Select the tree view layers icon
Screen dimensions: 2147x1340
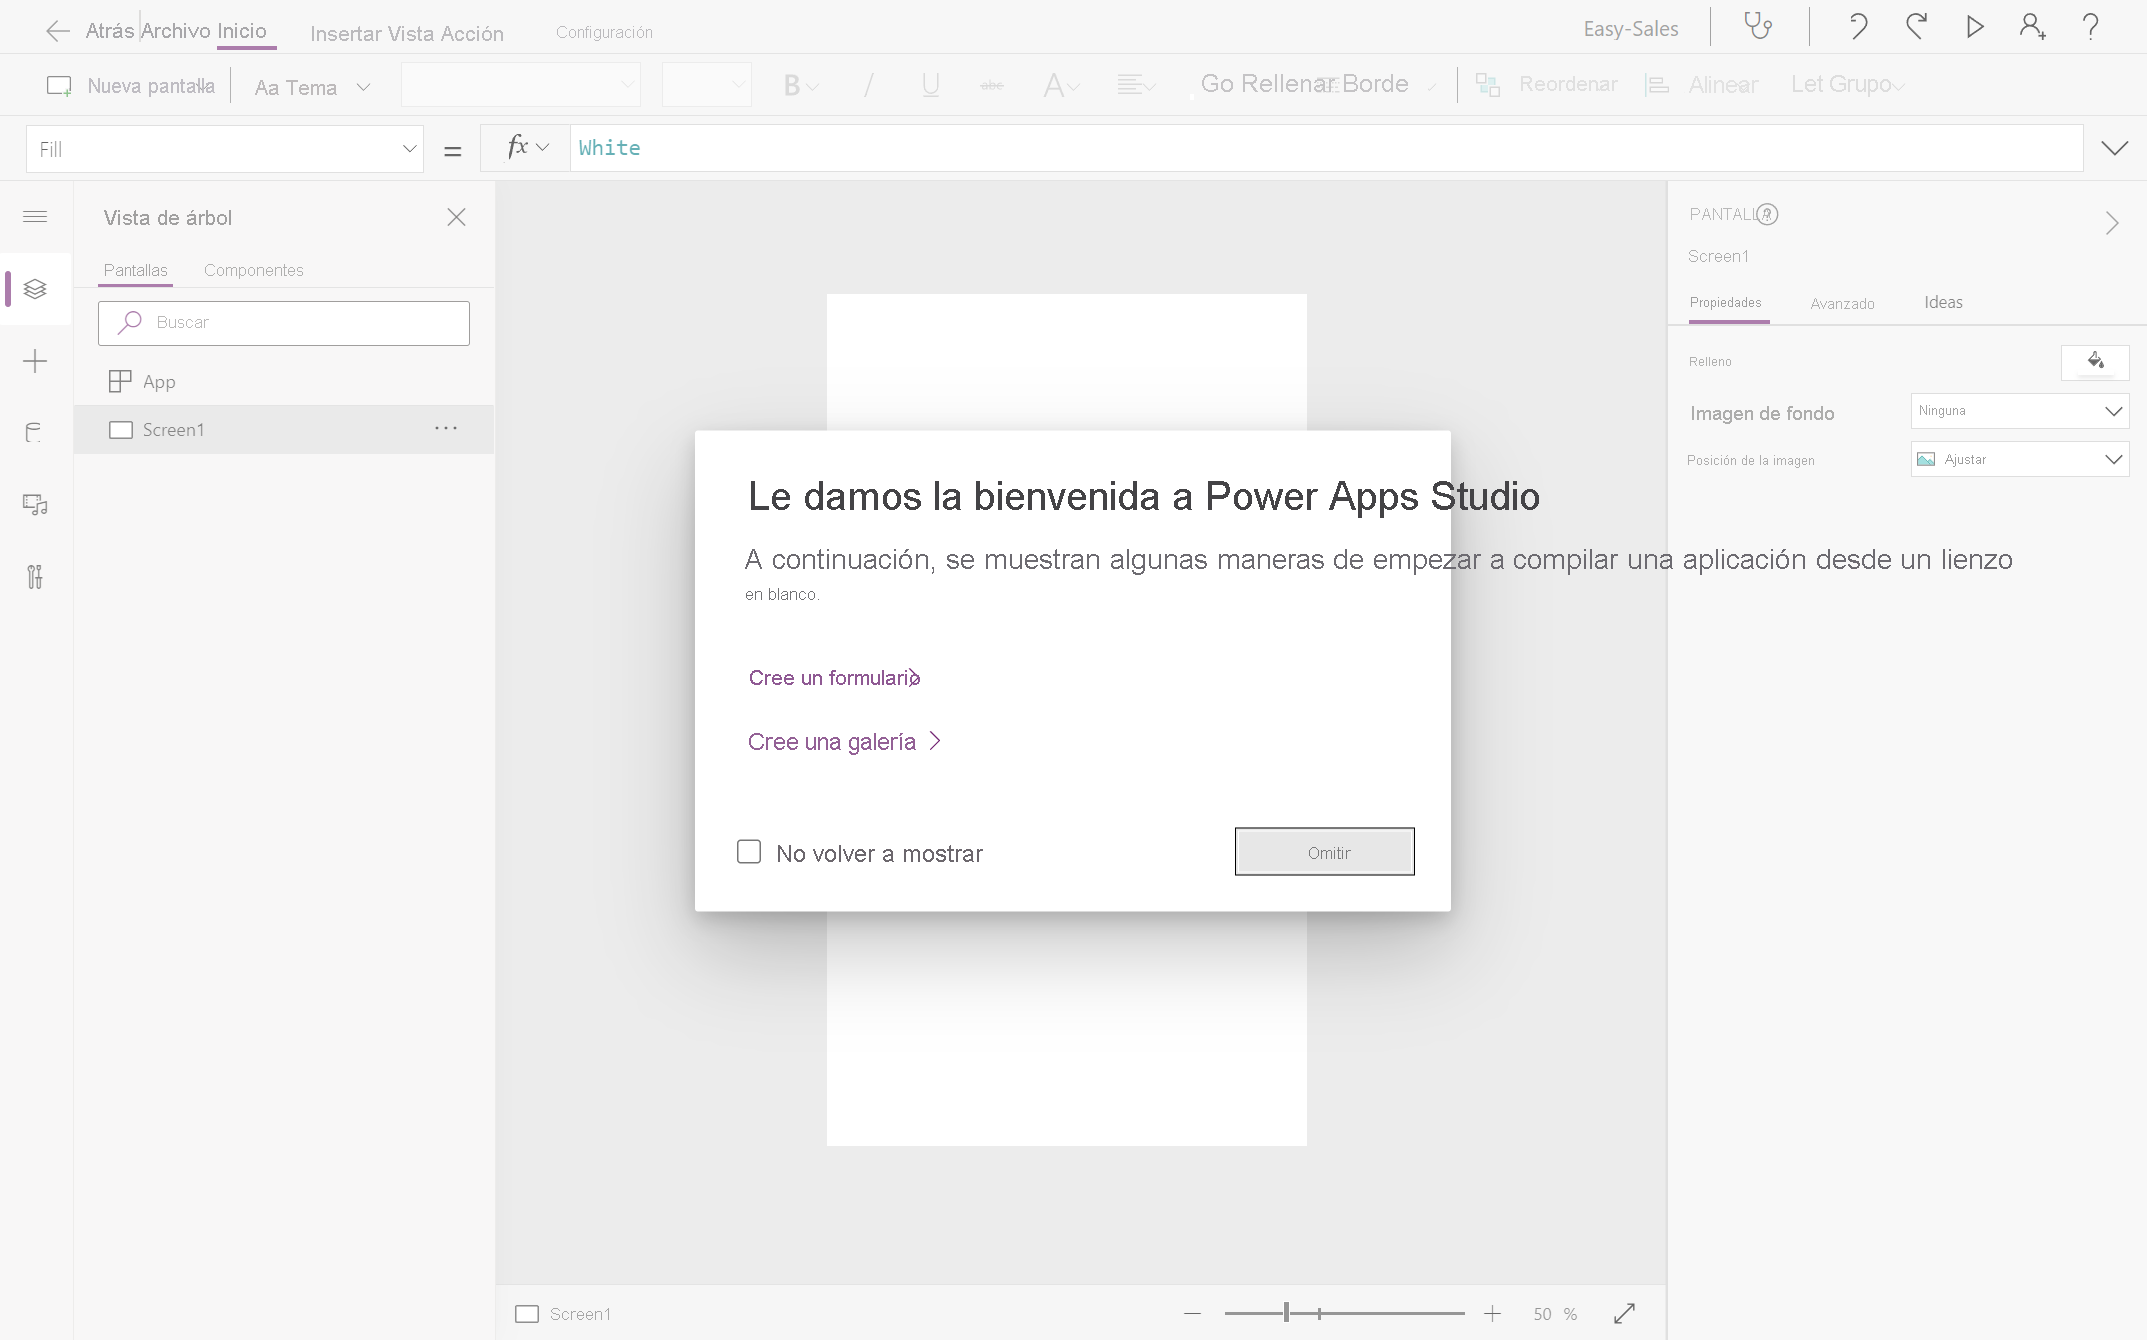[35, 289]
